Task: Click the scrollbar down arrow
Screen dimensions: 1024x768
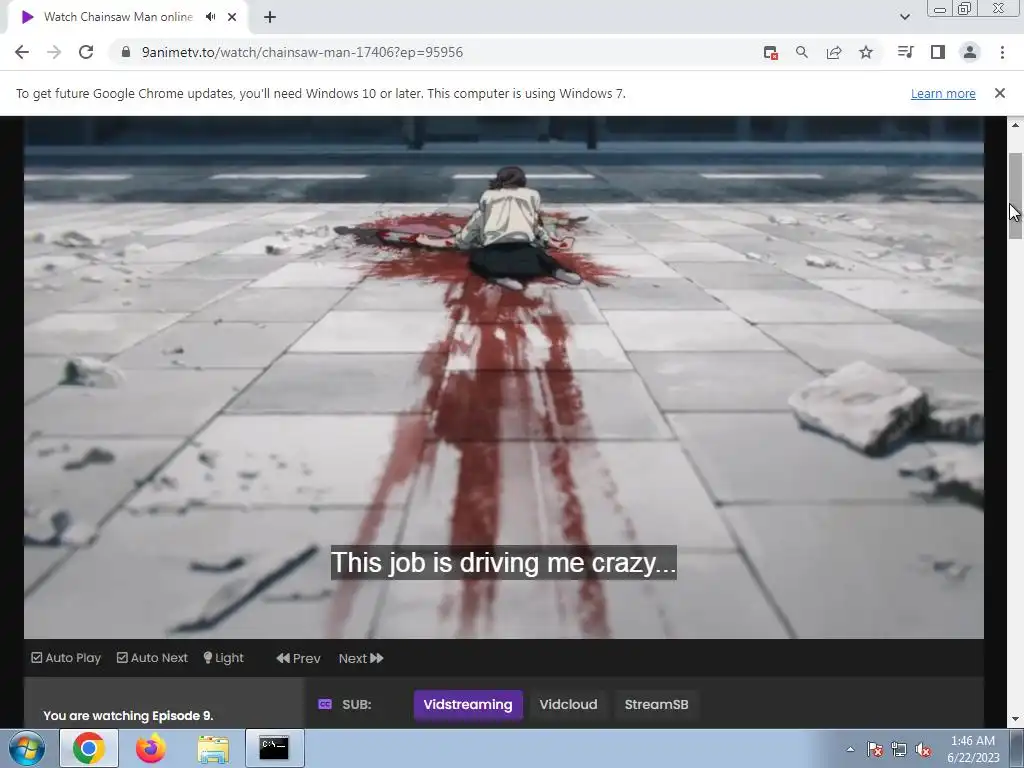Action: tap(1015, 719)
